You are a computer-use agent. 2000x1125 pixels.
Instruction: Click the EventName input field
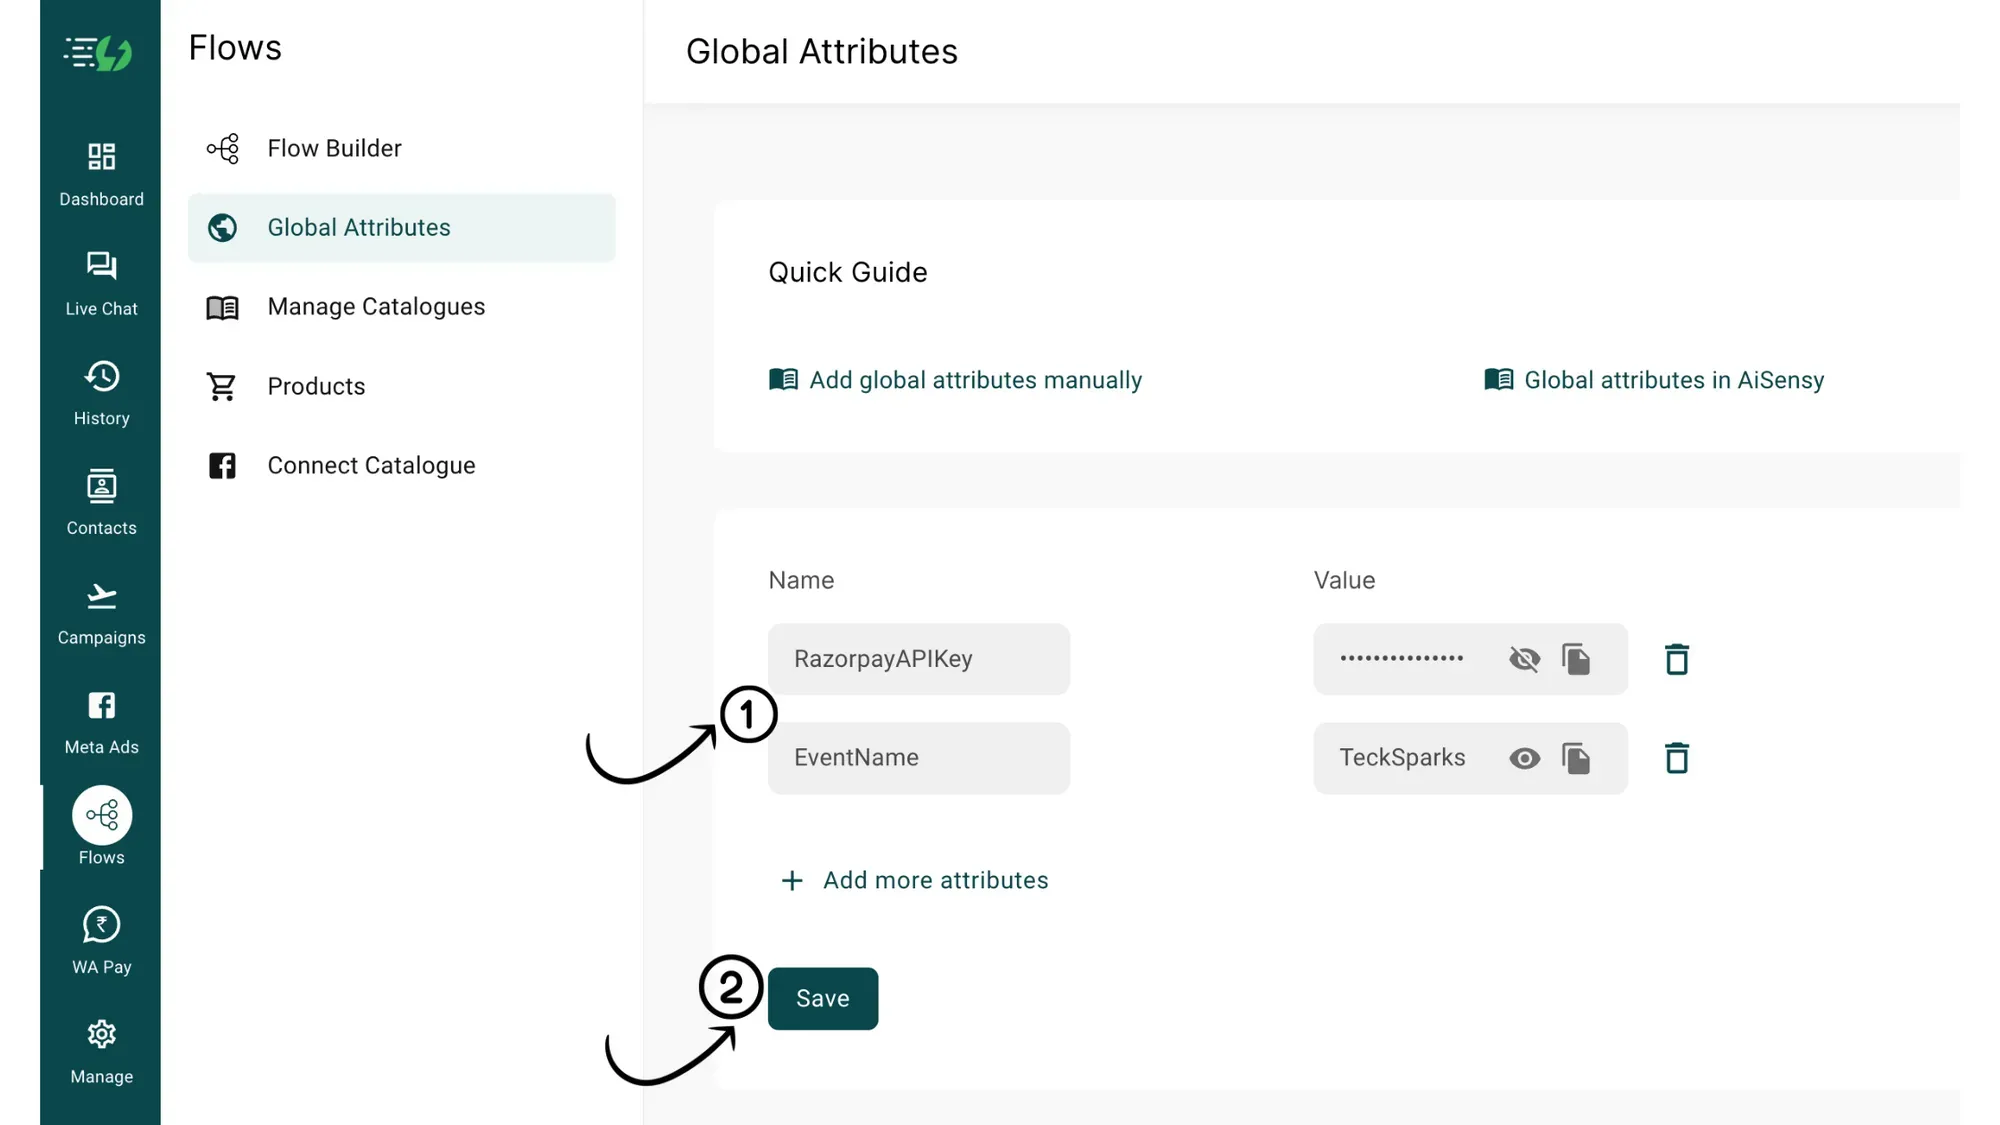pos(918,758)
